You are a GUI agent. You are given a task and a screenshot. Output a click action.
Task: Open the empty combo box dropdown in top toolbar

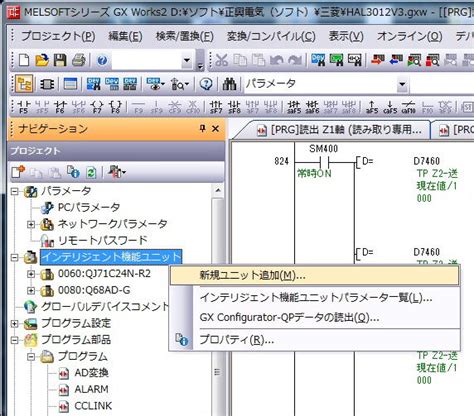pyautogui.click(x=187, y=60)
